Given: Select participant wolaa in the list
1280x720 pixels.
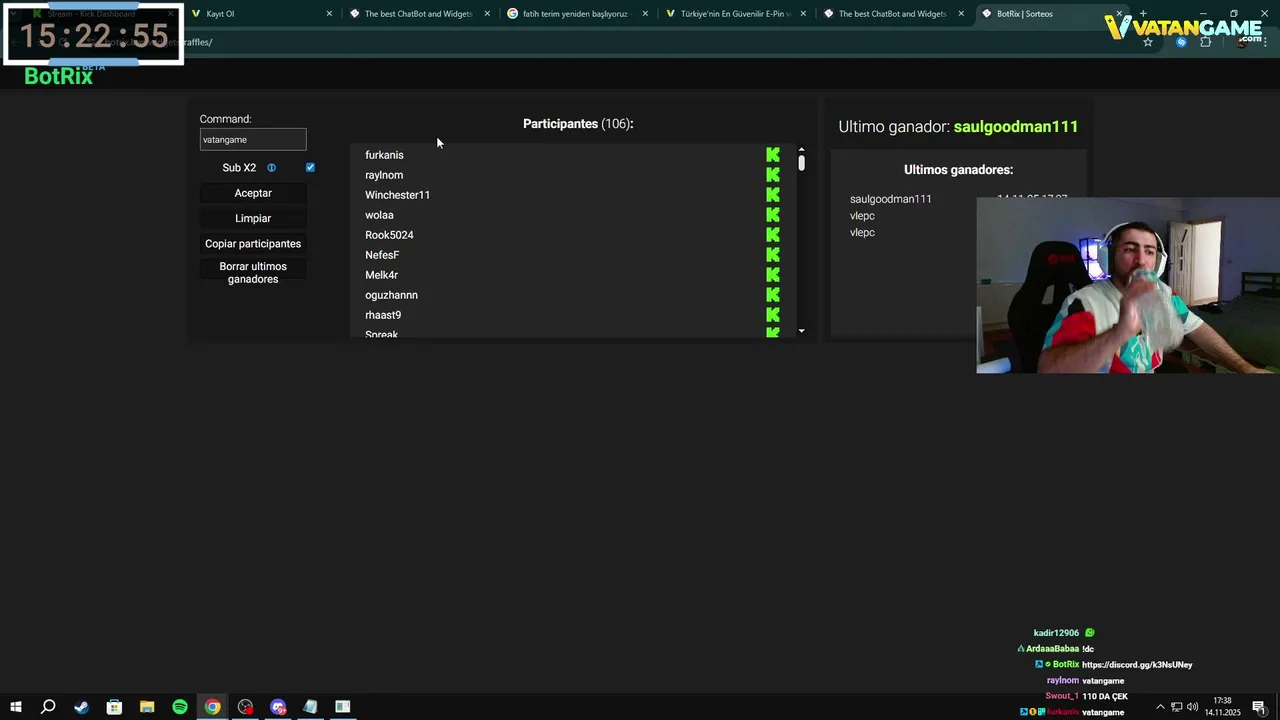Looking at the screenshot, I should pos(379,215).
